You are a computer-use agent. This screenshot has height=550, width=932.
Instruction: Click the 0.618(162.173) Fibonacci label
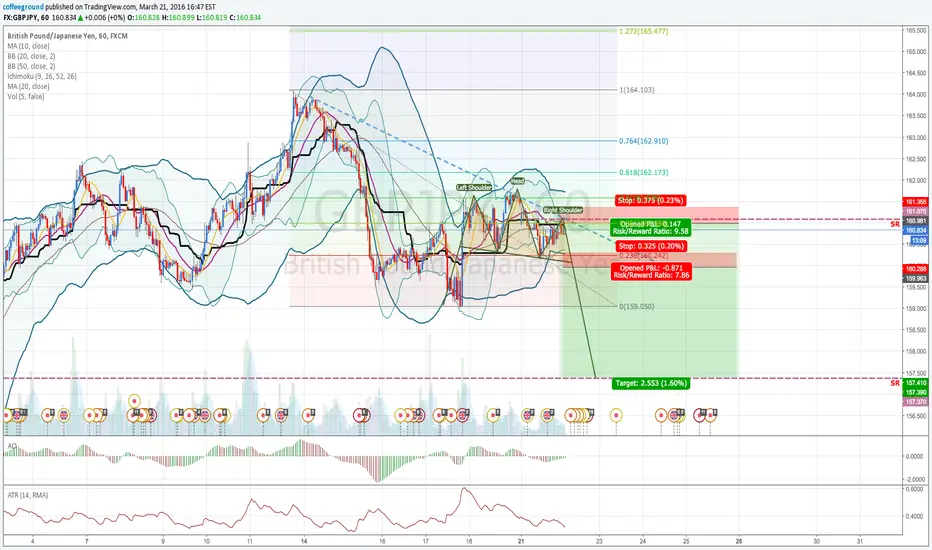(x=644, y=172)
